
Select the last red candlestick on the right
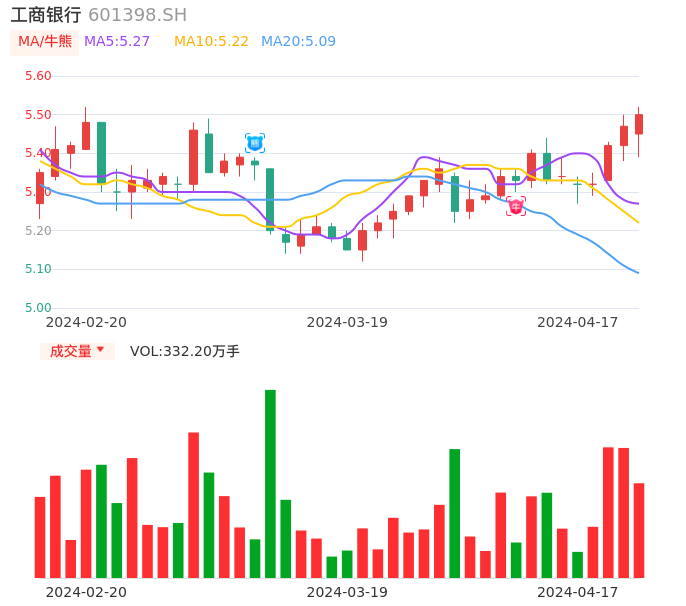click(639, 124)
